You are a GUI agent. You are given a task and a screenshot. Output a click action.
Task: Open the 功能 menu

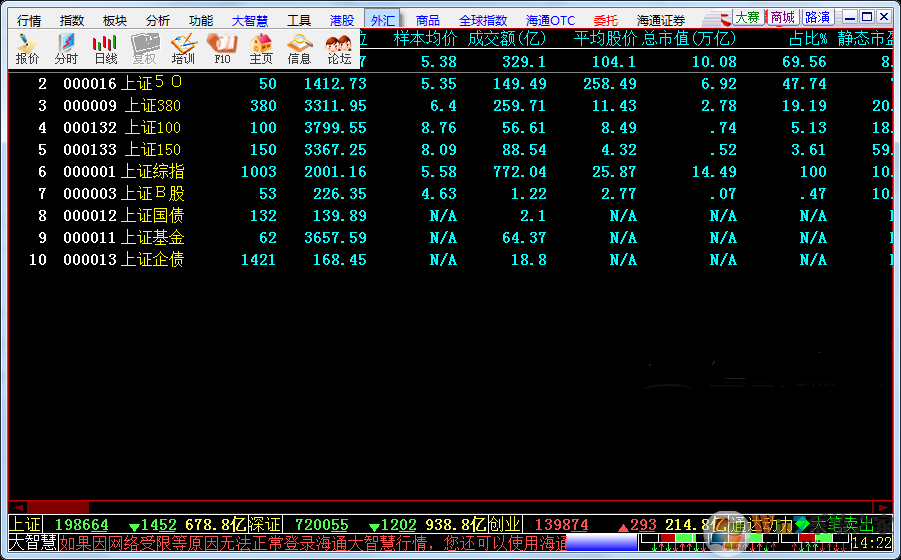[x=201, y=21]
